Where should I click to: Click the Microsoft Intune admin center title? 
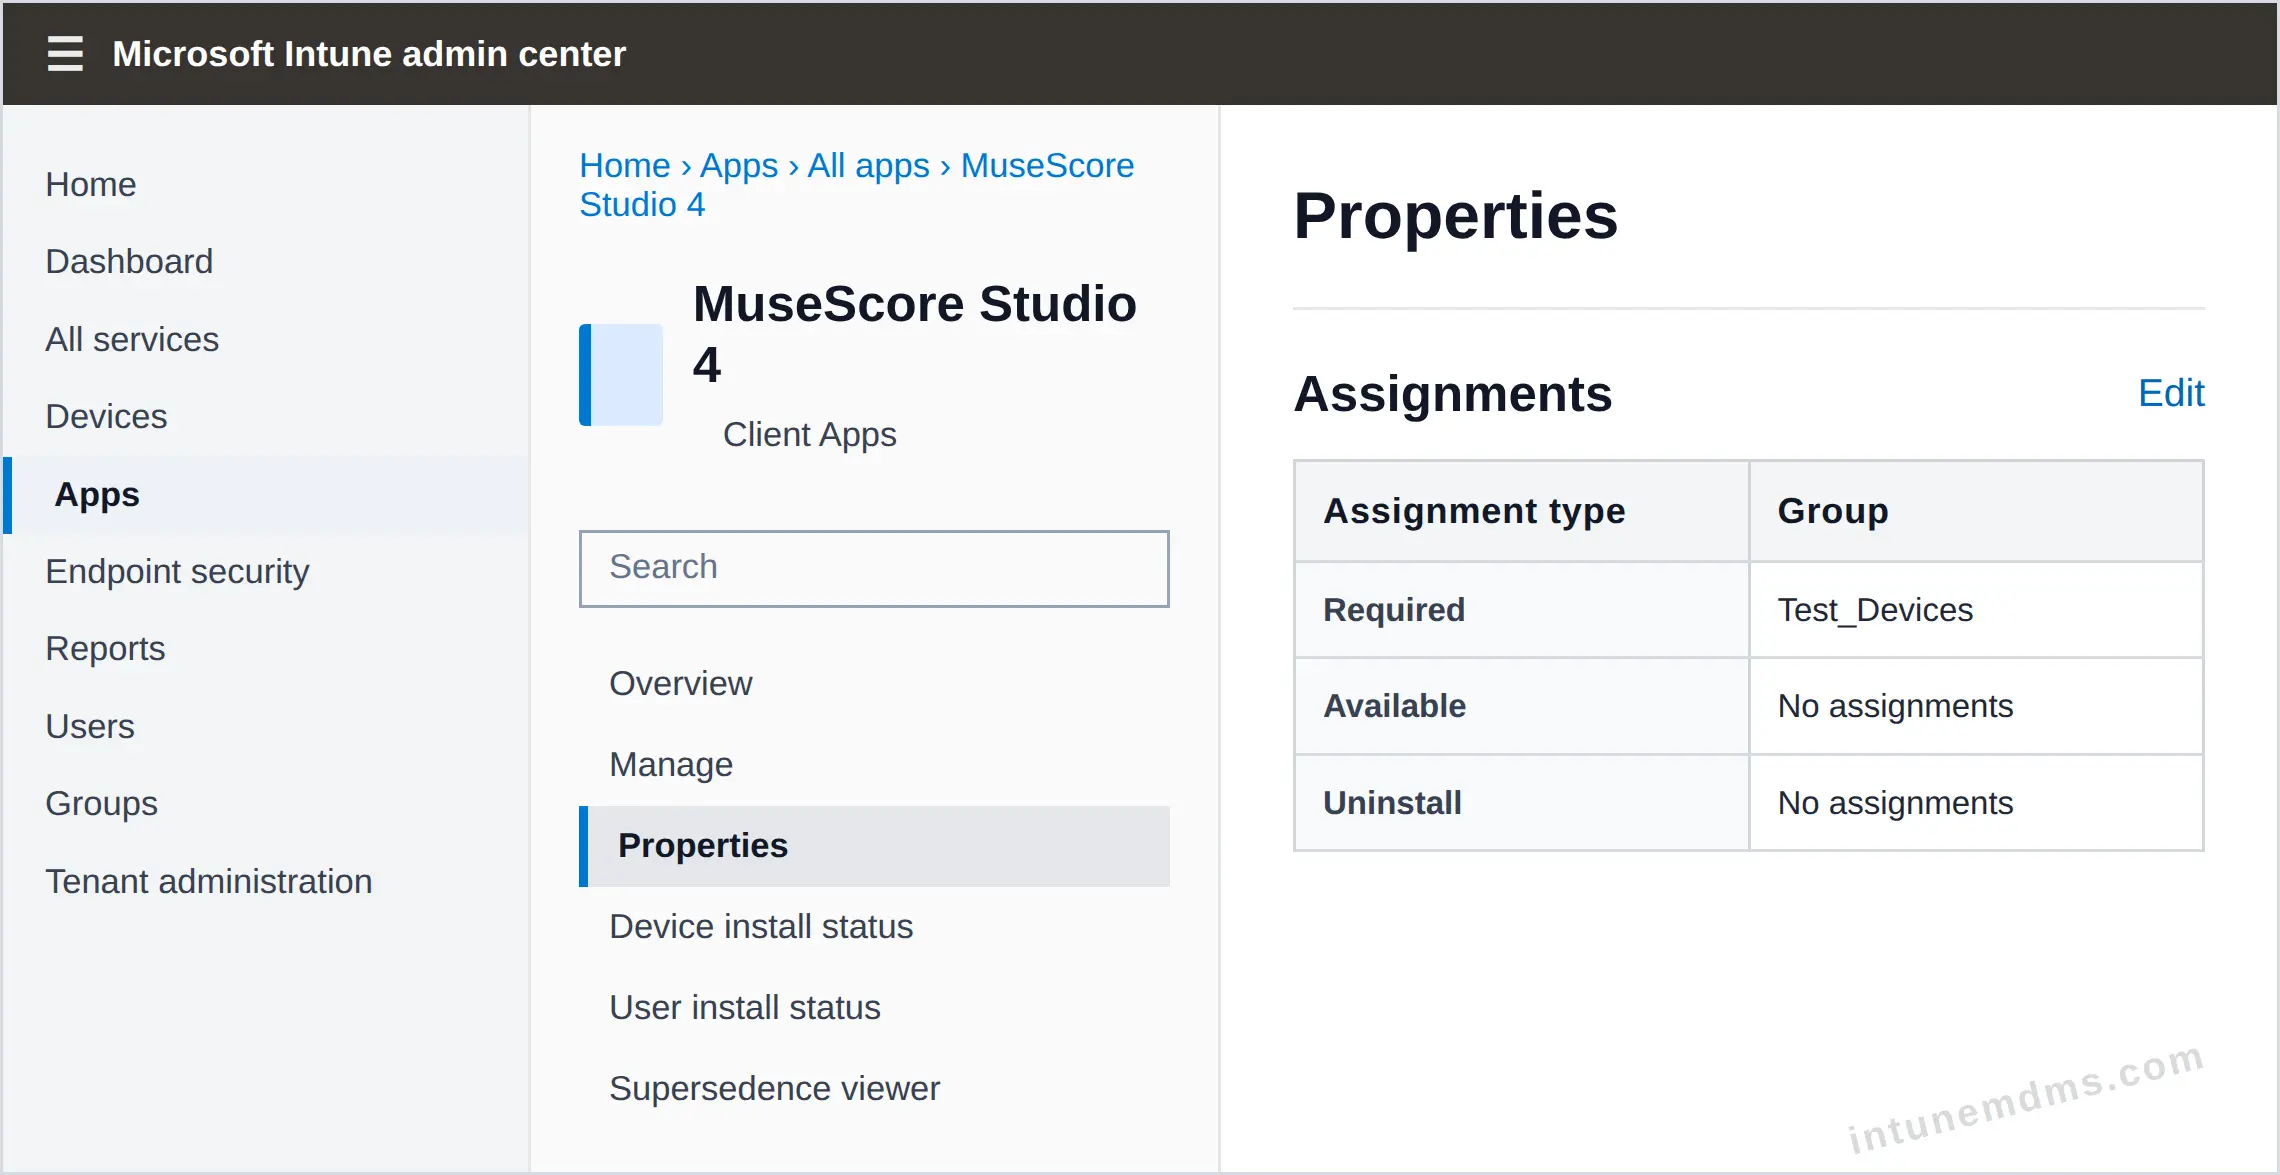point(369,54)
